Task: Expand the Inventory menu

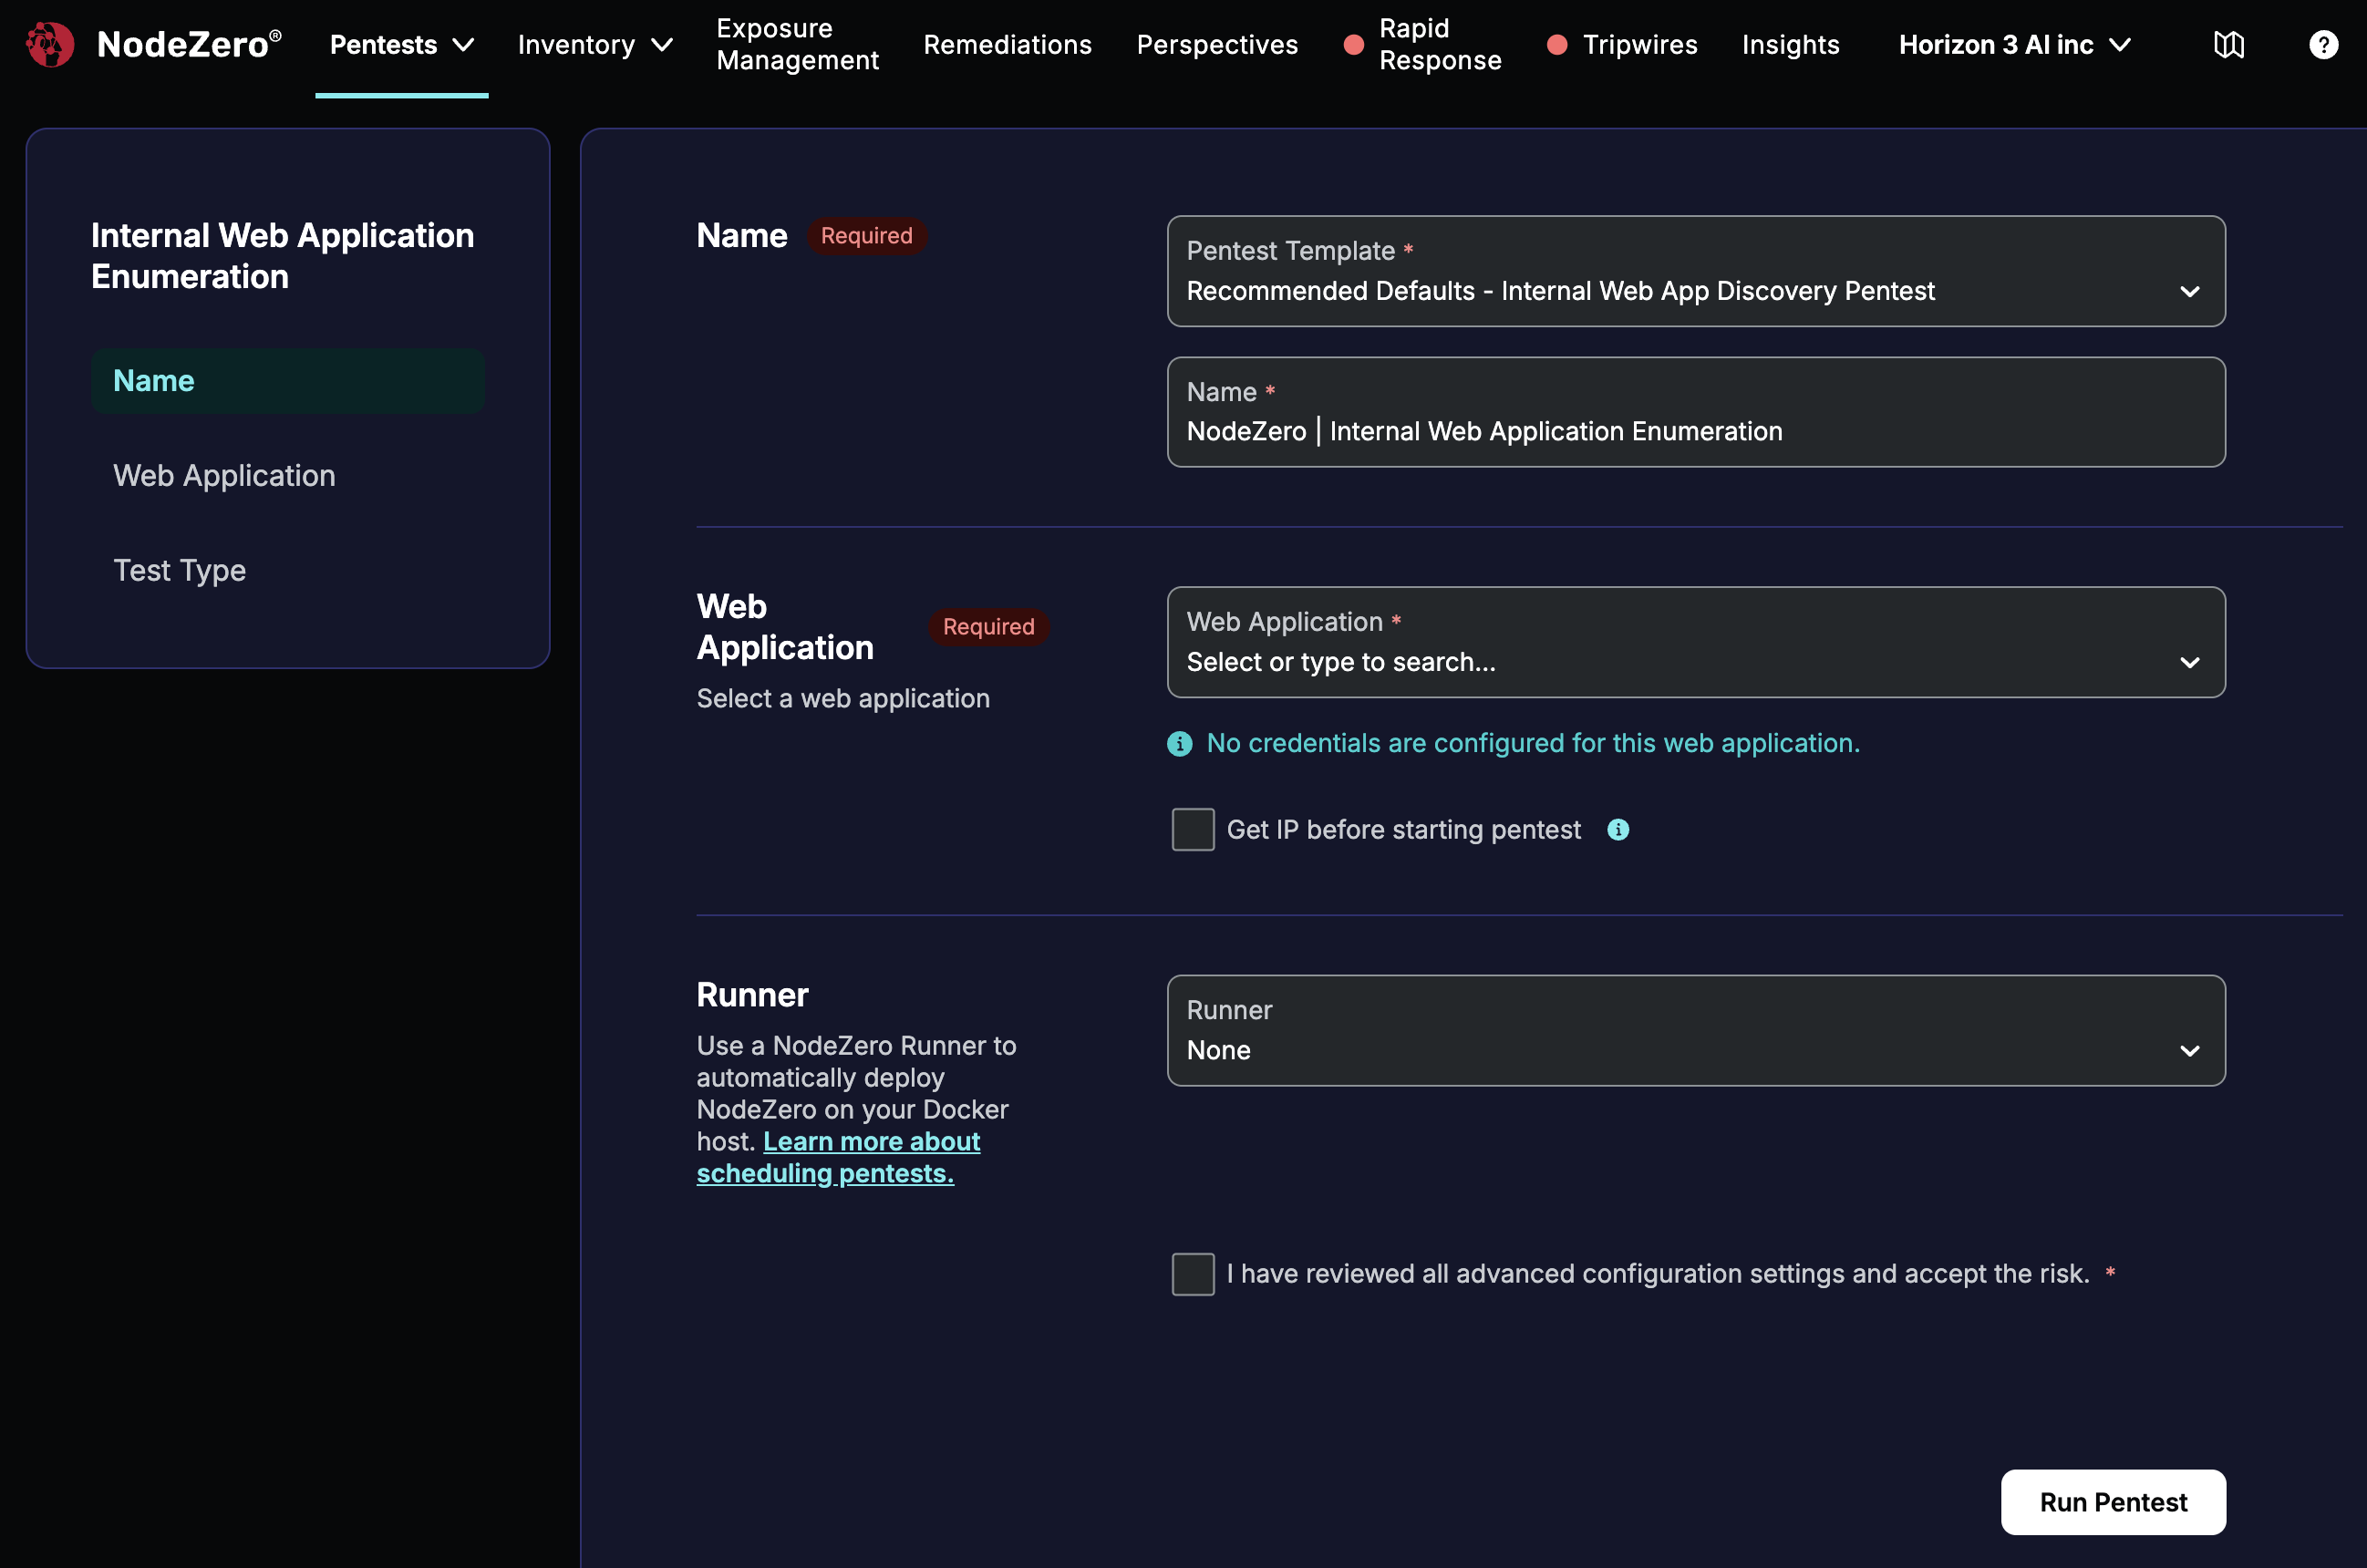Action: click(x=595, y=44)
